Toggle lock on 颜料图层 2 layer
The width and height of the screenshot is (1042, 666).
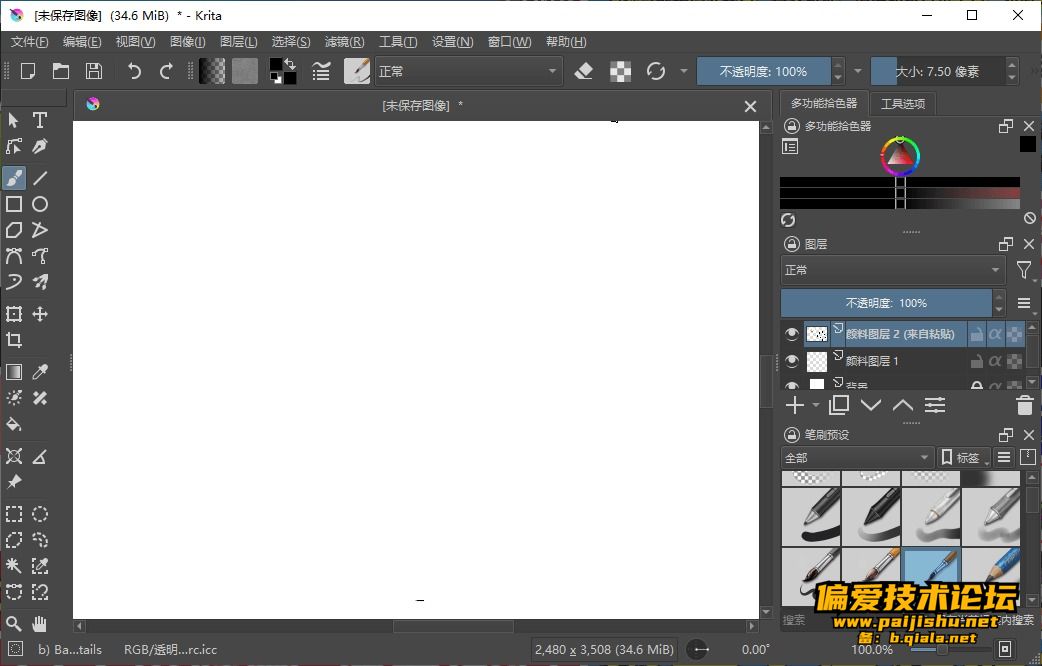tap(976, 334)
